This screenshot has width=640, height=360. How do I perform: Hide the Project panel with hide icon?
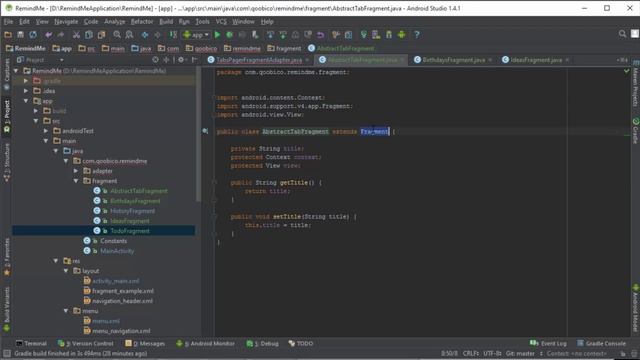(x=195, y=60)
